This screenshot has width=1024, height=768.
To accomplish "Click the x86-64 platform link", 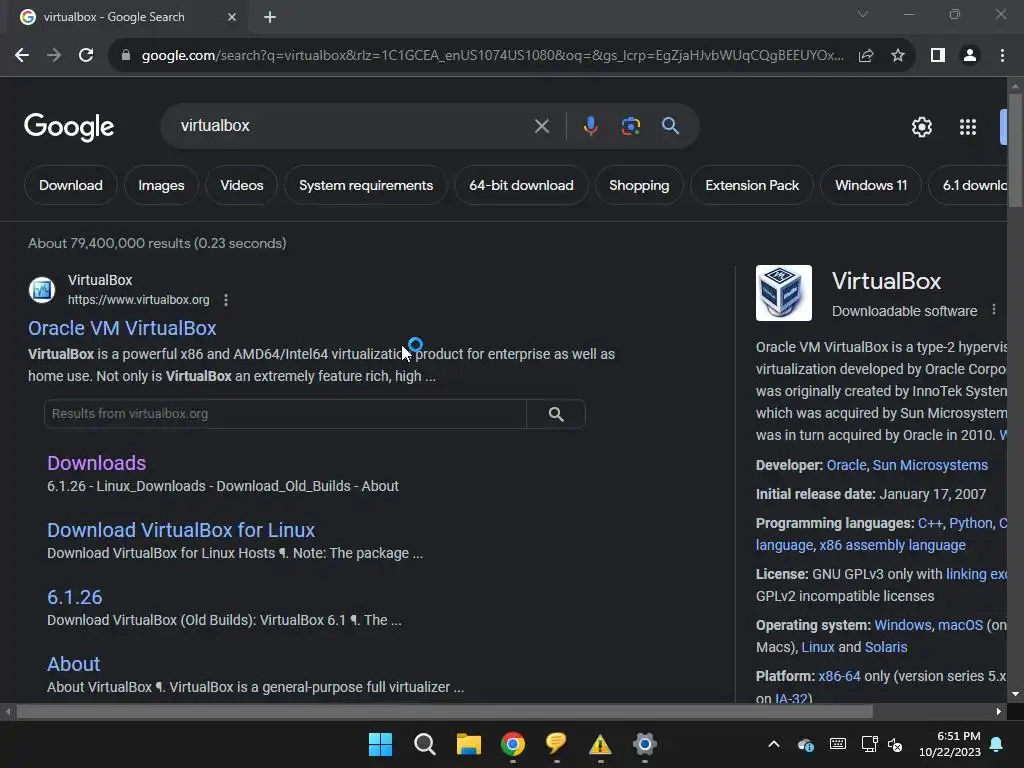I will point(839,676).
